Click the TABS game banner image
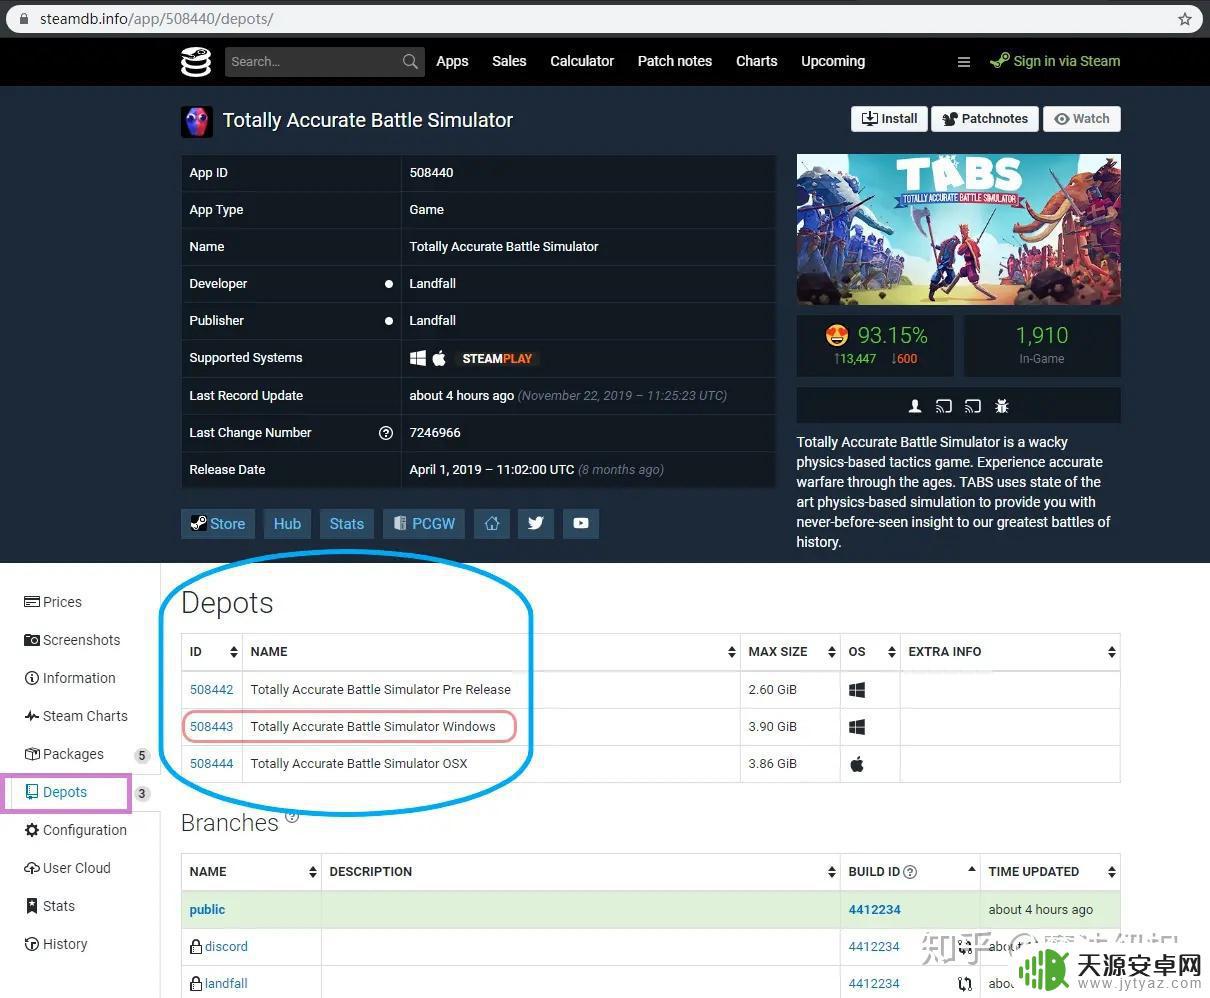Screen dimensions: 1210x998 [958, 229]
